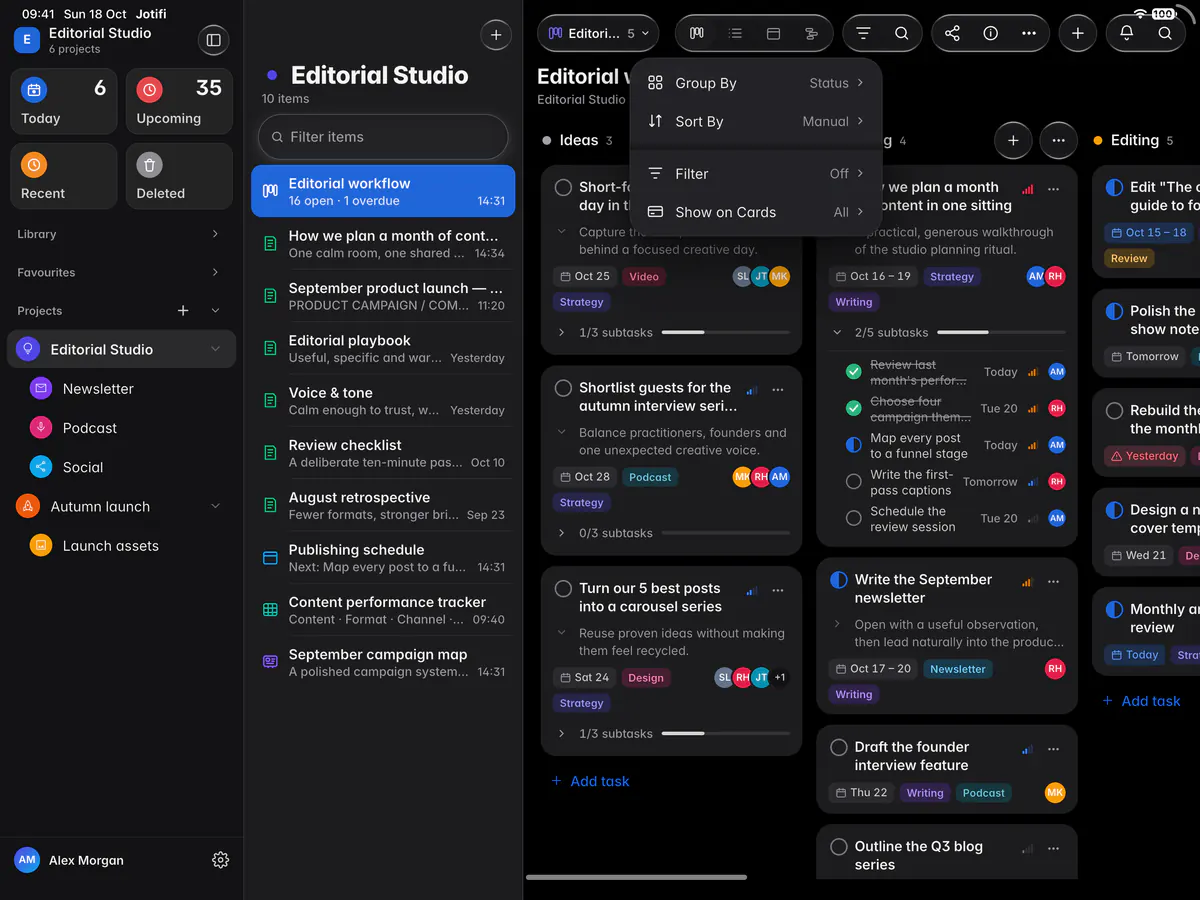Mark Outline the Q3 blog series complete
This screenshot has width=1200, height=900.
(839, 847)
